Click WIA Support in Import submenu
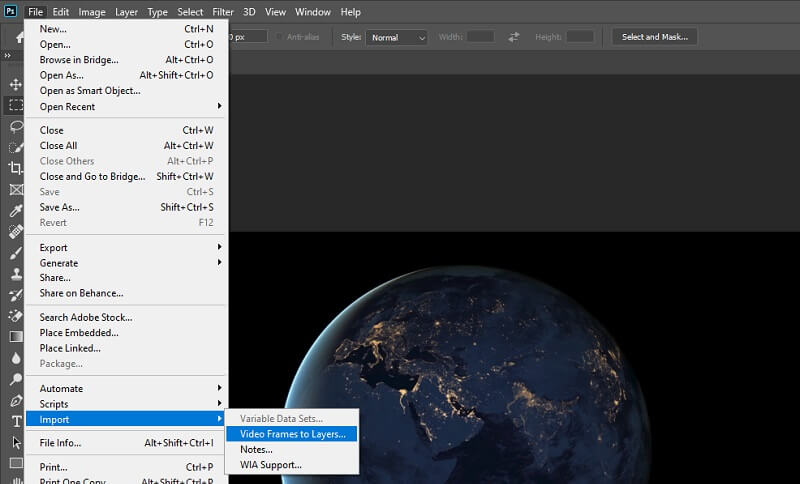800x484 pixels. click(270, 465)
